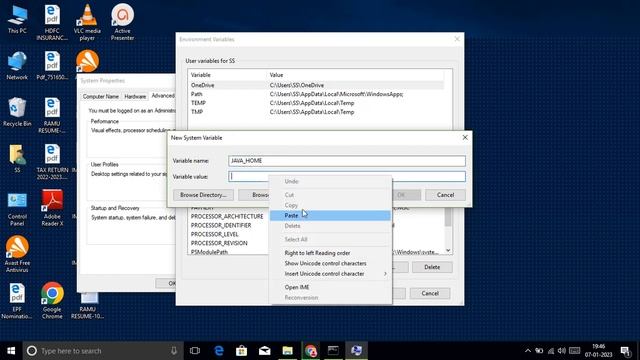Open Microsoft Store from taskbar
The image size is (640, 360).
(242, 351)
